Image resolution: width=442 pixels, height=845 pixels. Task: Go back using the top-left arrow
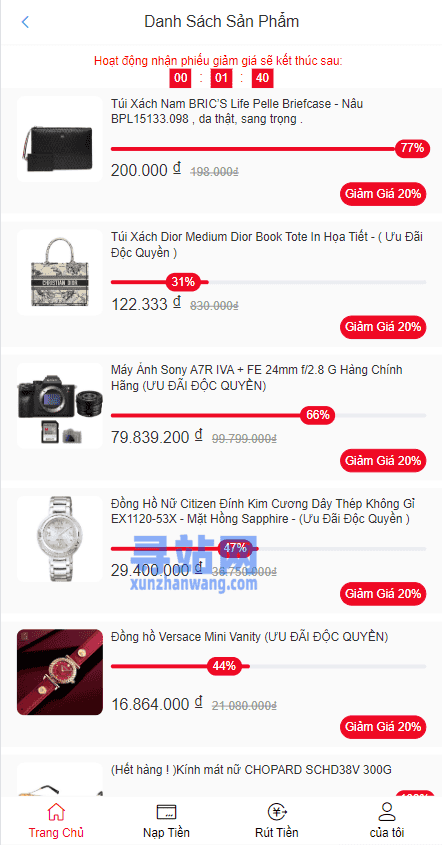[x=25, y=22]
